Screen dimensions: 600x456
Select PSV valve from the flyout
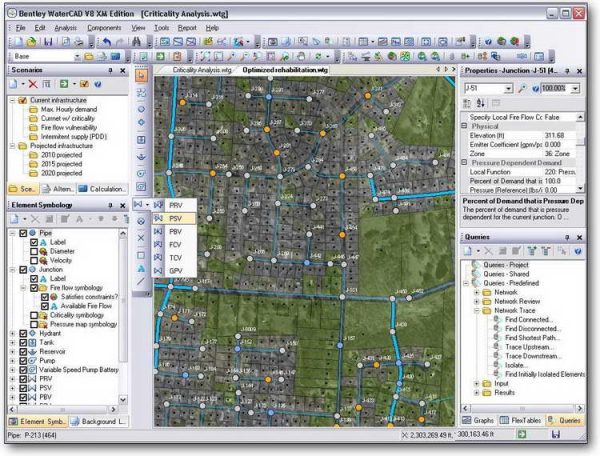coord(174,218)
